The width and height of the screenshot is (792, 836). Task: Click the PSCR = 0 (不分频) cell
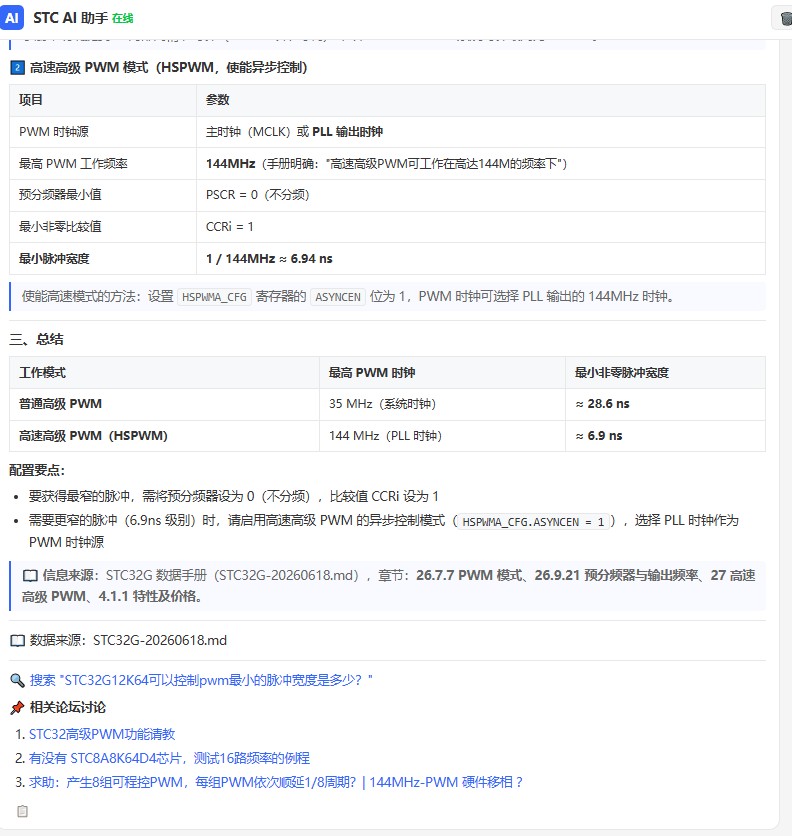click(x=481, y=195)
